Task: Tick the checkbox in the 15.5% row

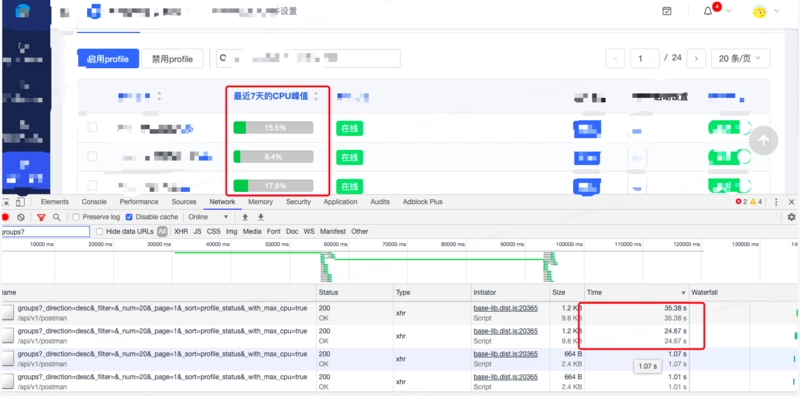Action: pyautogui.click(x=92, y=127)
